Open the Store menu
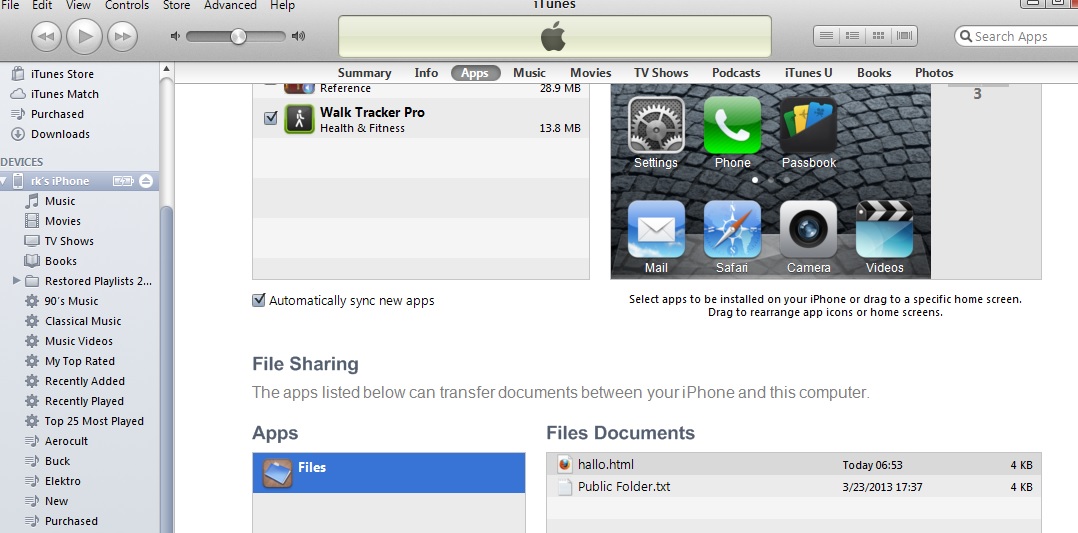The width and height of the screenshot is (1078, 533). pyautogui.click(x=177, y=6)
